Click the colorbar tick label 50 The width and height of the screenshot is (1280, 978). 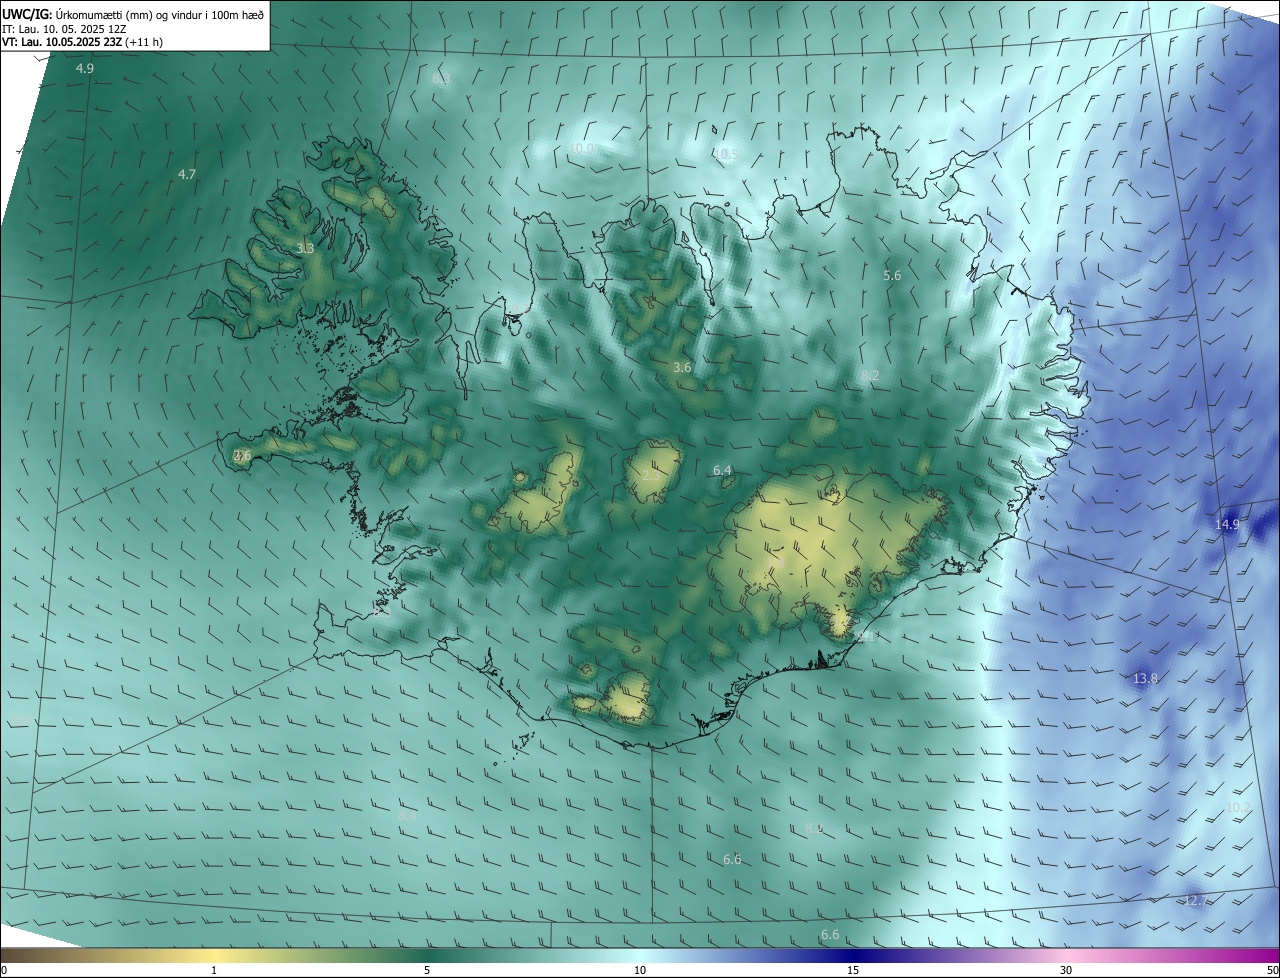(x=1272, y=970)
